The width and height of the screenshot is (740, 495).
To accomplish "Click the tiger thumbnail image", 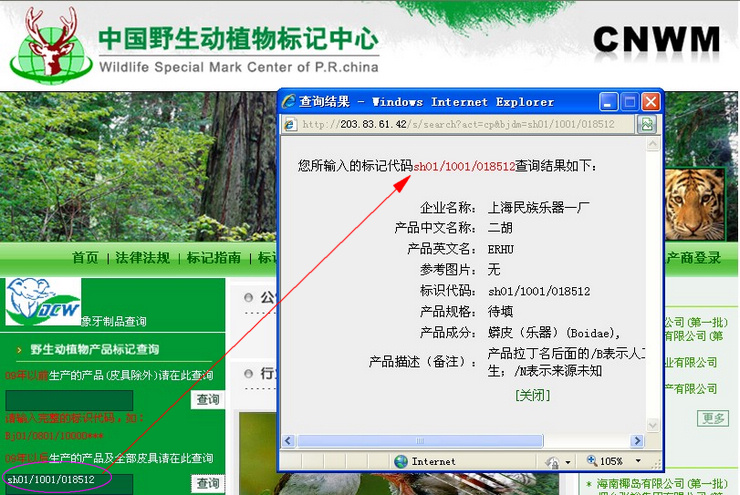I will pyautogui.click(x=694, y=205).
